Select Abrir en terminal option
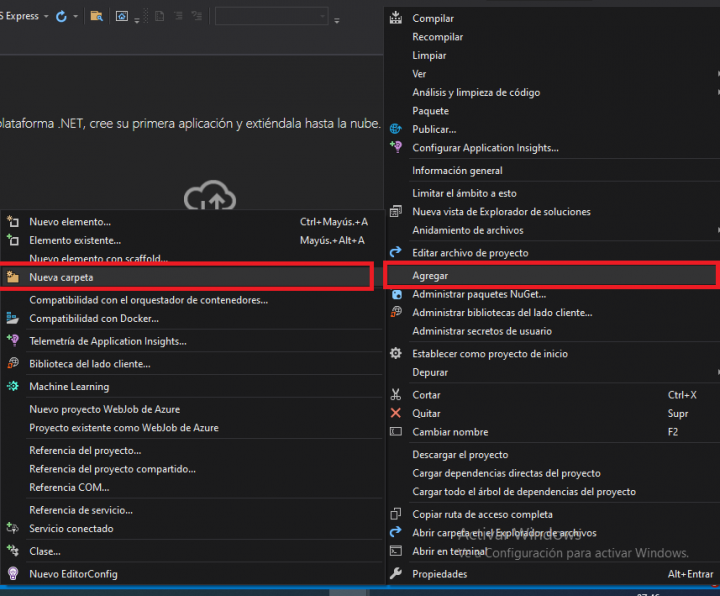 (450, 551)
